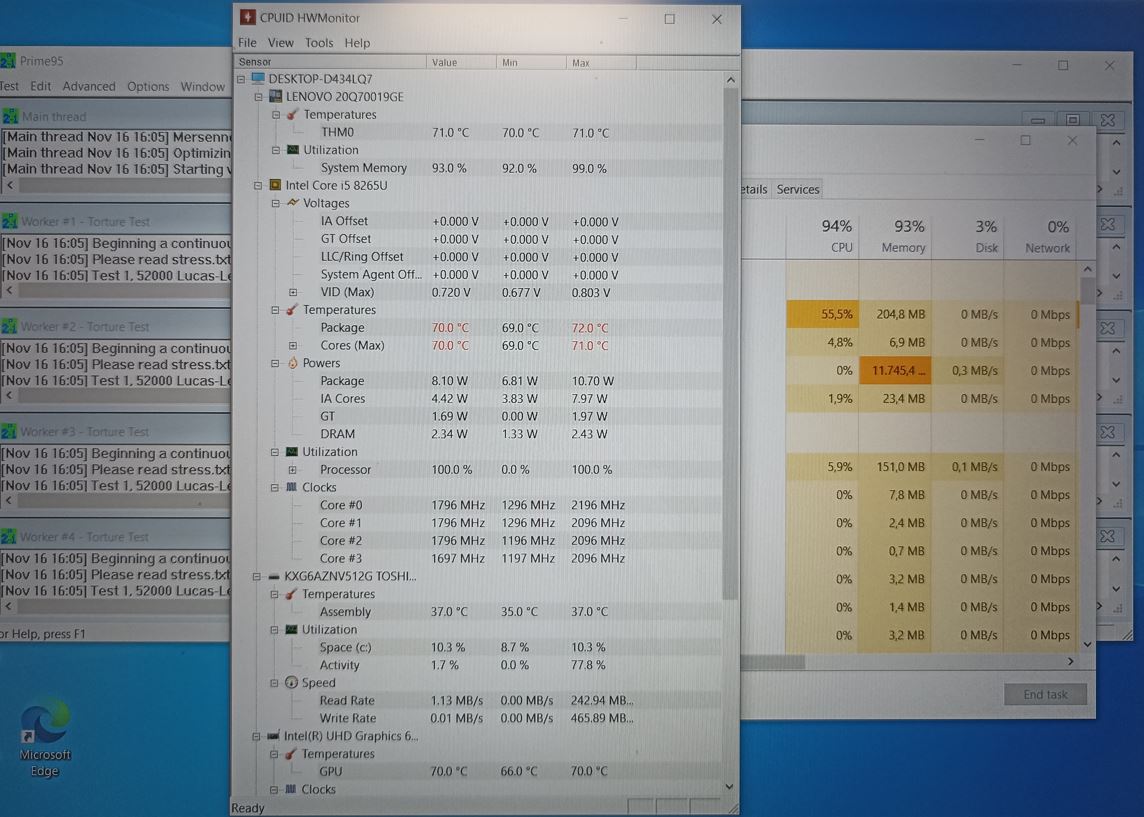Select the Space (c:) utilization row
1144x817 pixels.
478,648
